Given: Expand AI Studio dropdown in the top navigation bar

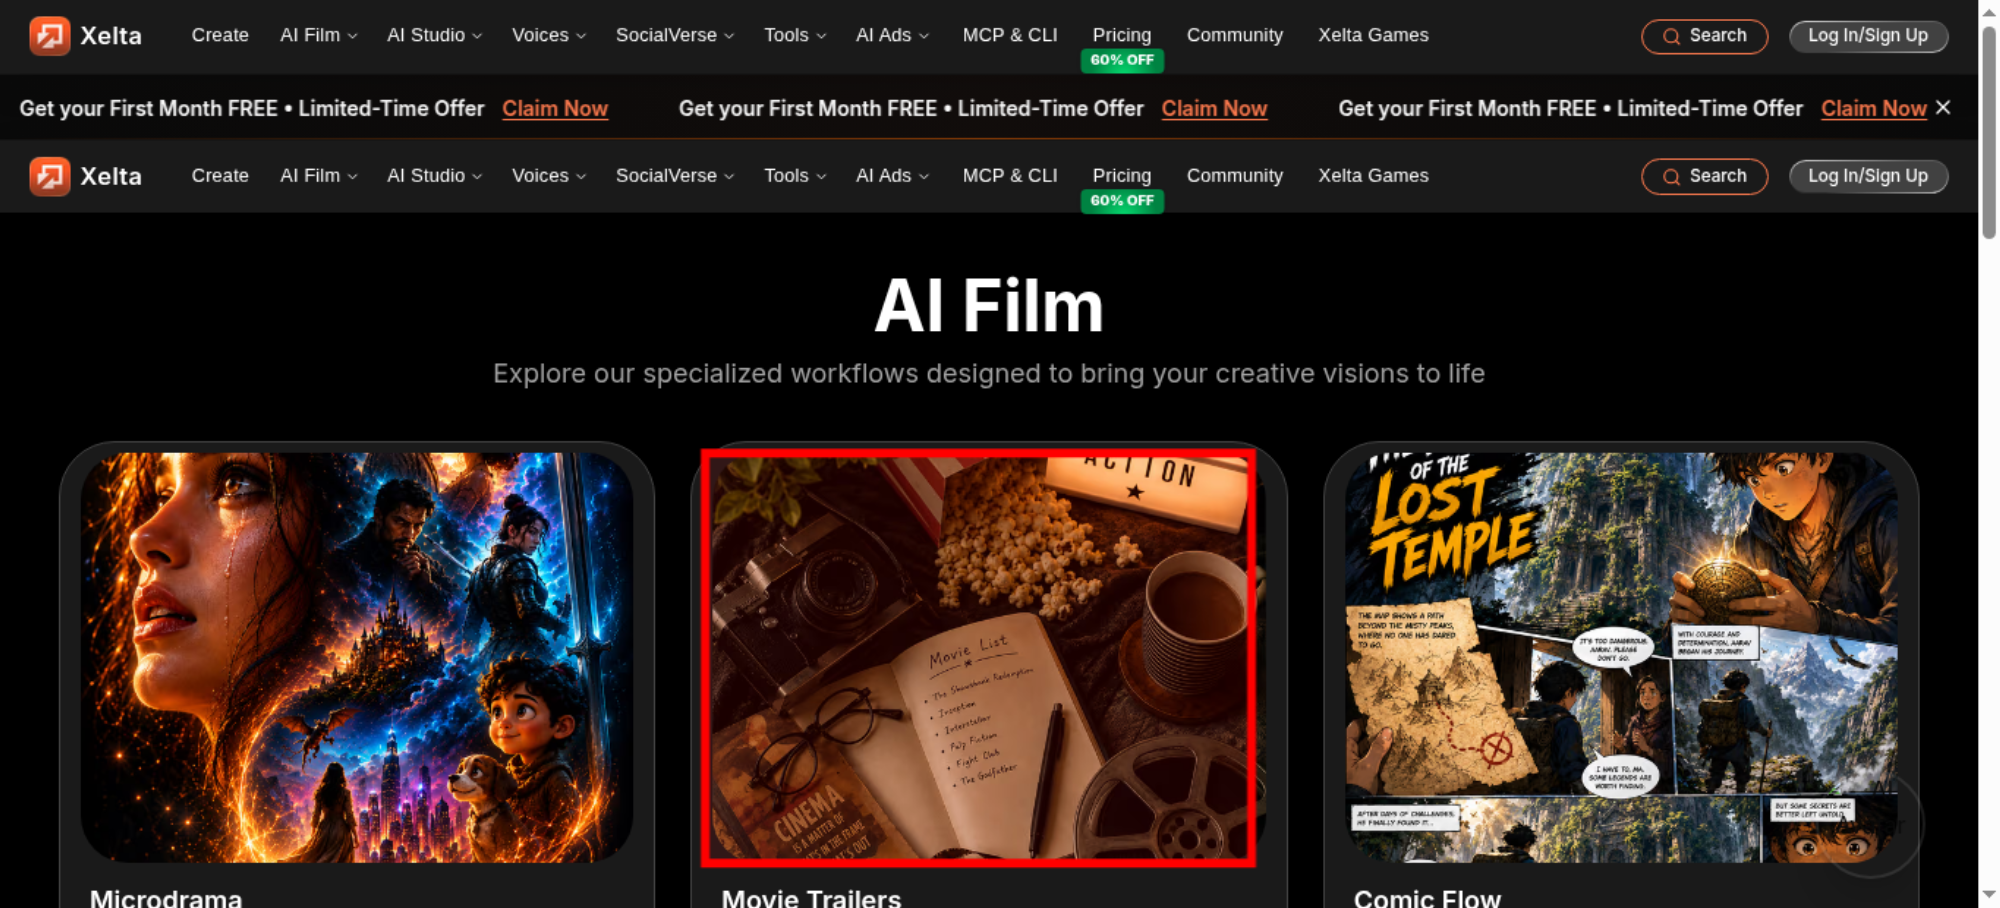Looking at the screenshot, I should click(434, 35).
